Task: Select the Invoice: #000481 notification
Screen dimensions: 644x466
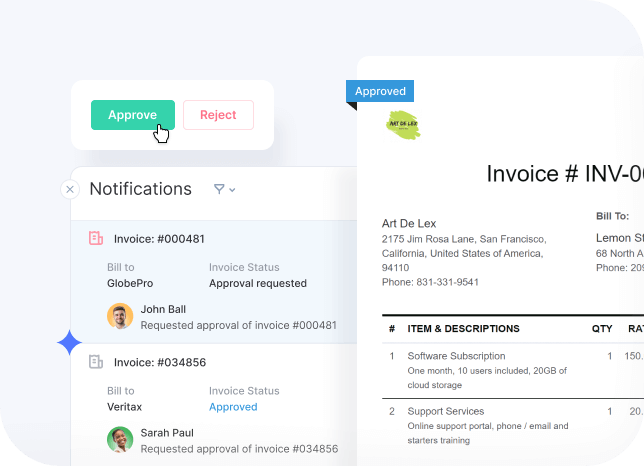Action: pyautogui.click(x=159, y=239)
